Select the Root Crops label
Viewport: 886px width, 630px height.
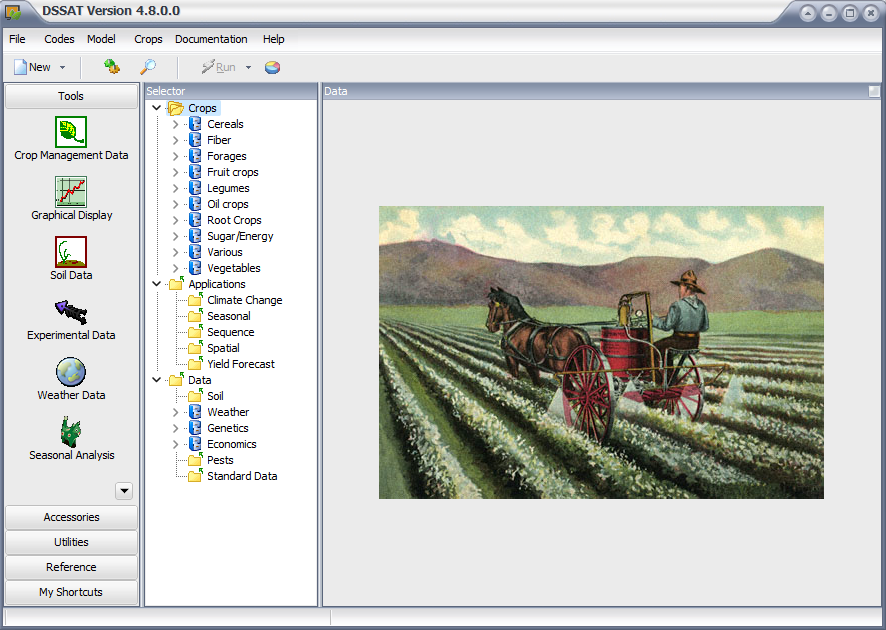pyautogui.click(x=234, y=220)
